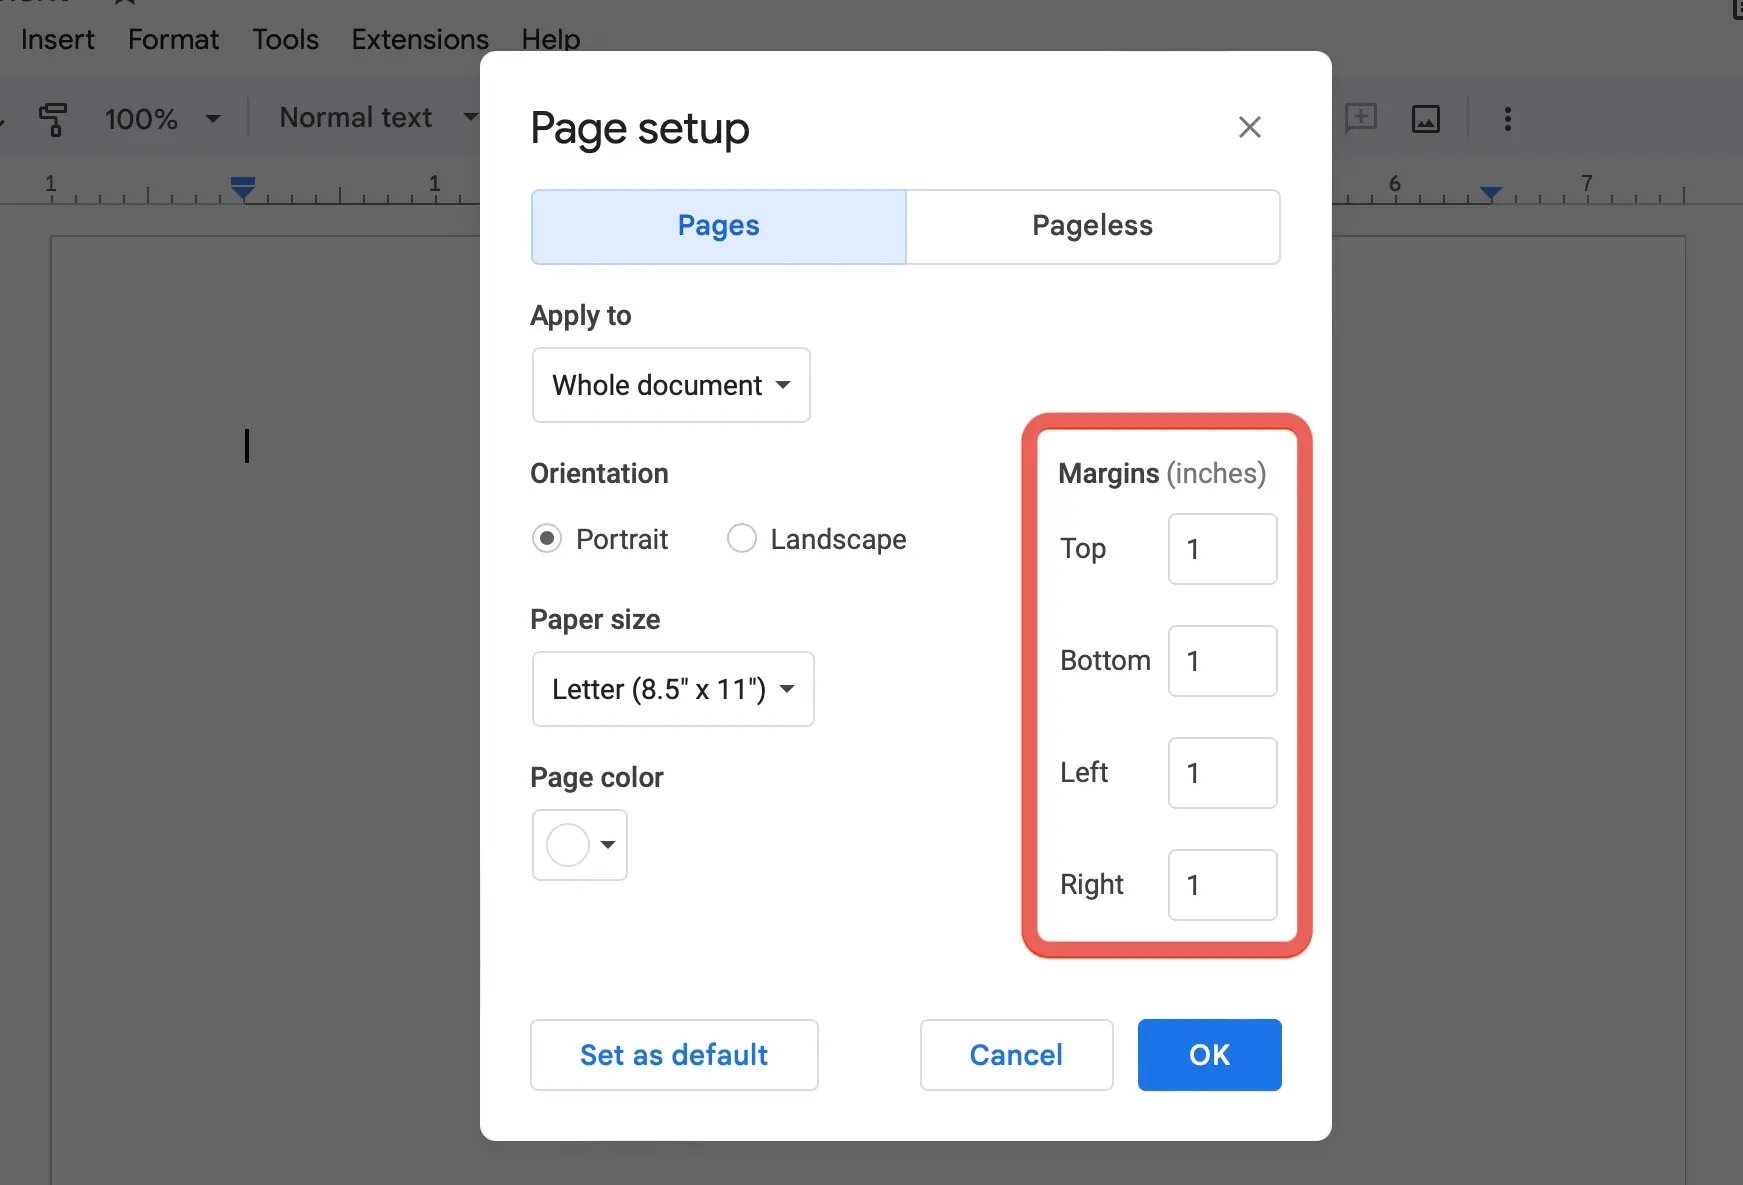Open the Extensions menu
This screenshot has height=1185, width=1743.
tap(419, 39)
